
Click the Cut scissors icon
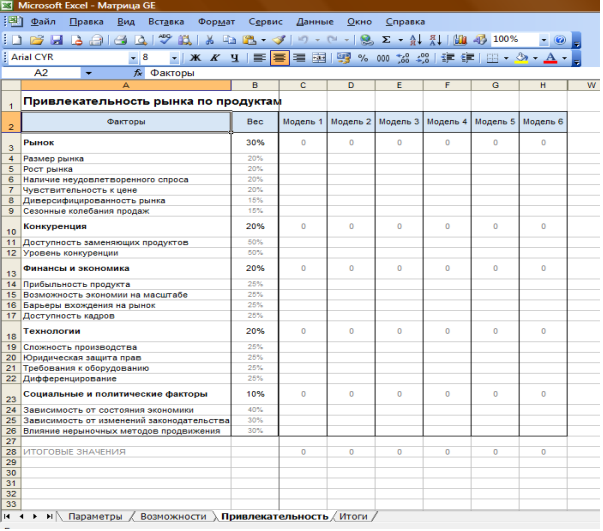(x=210, y=40)
